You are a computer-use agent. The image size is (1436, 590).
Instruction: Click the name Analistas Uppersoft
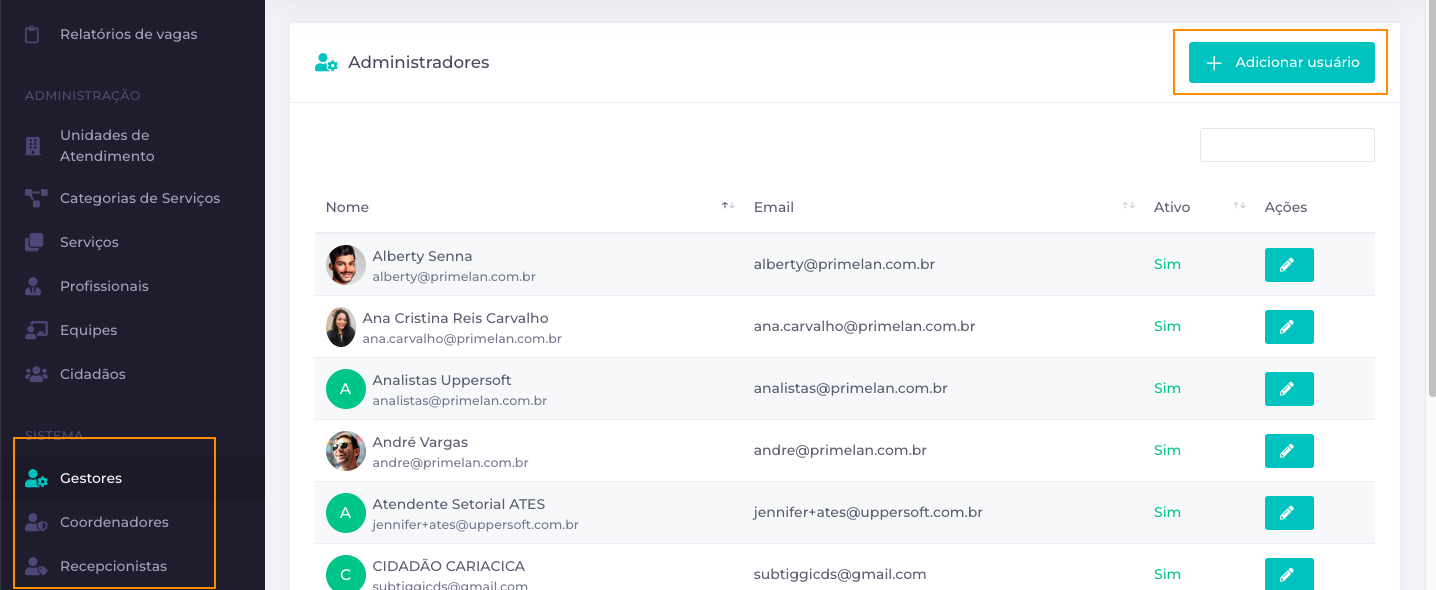point(442,380)
